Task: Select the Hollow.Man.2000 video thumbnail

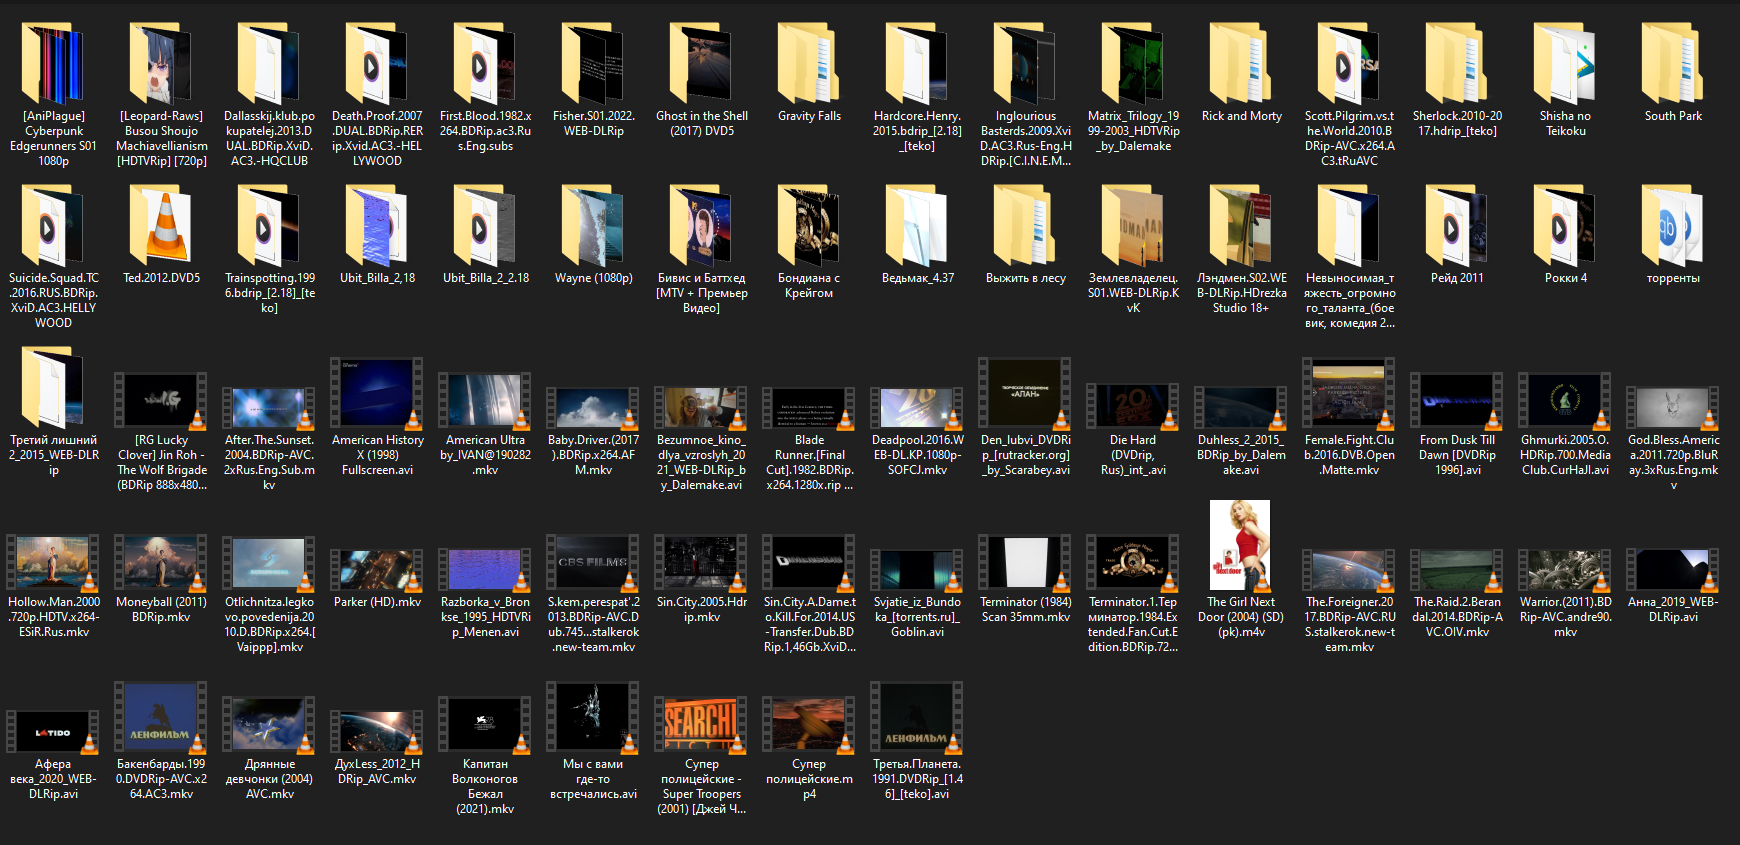Action: [53, 563]
